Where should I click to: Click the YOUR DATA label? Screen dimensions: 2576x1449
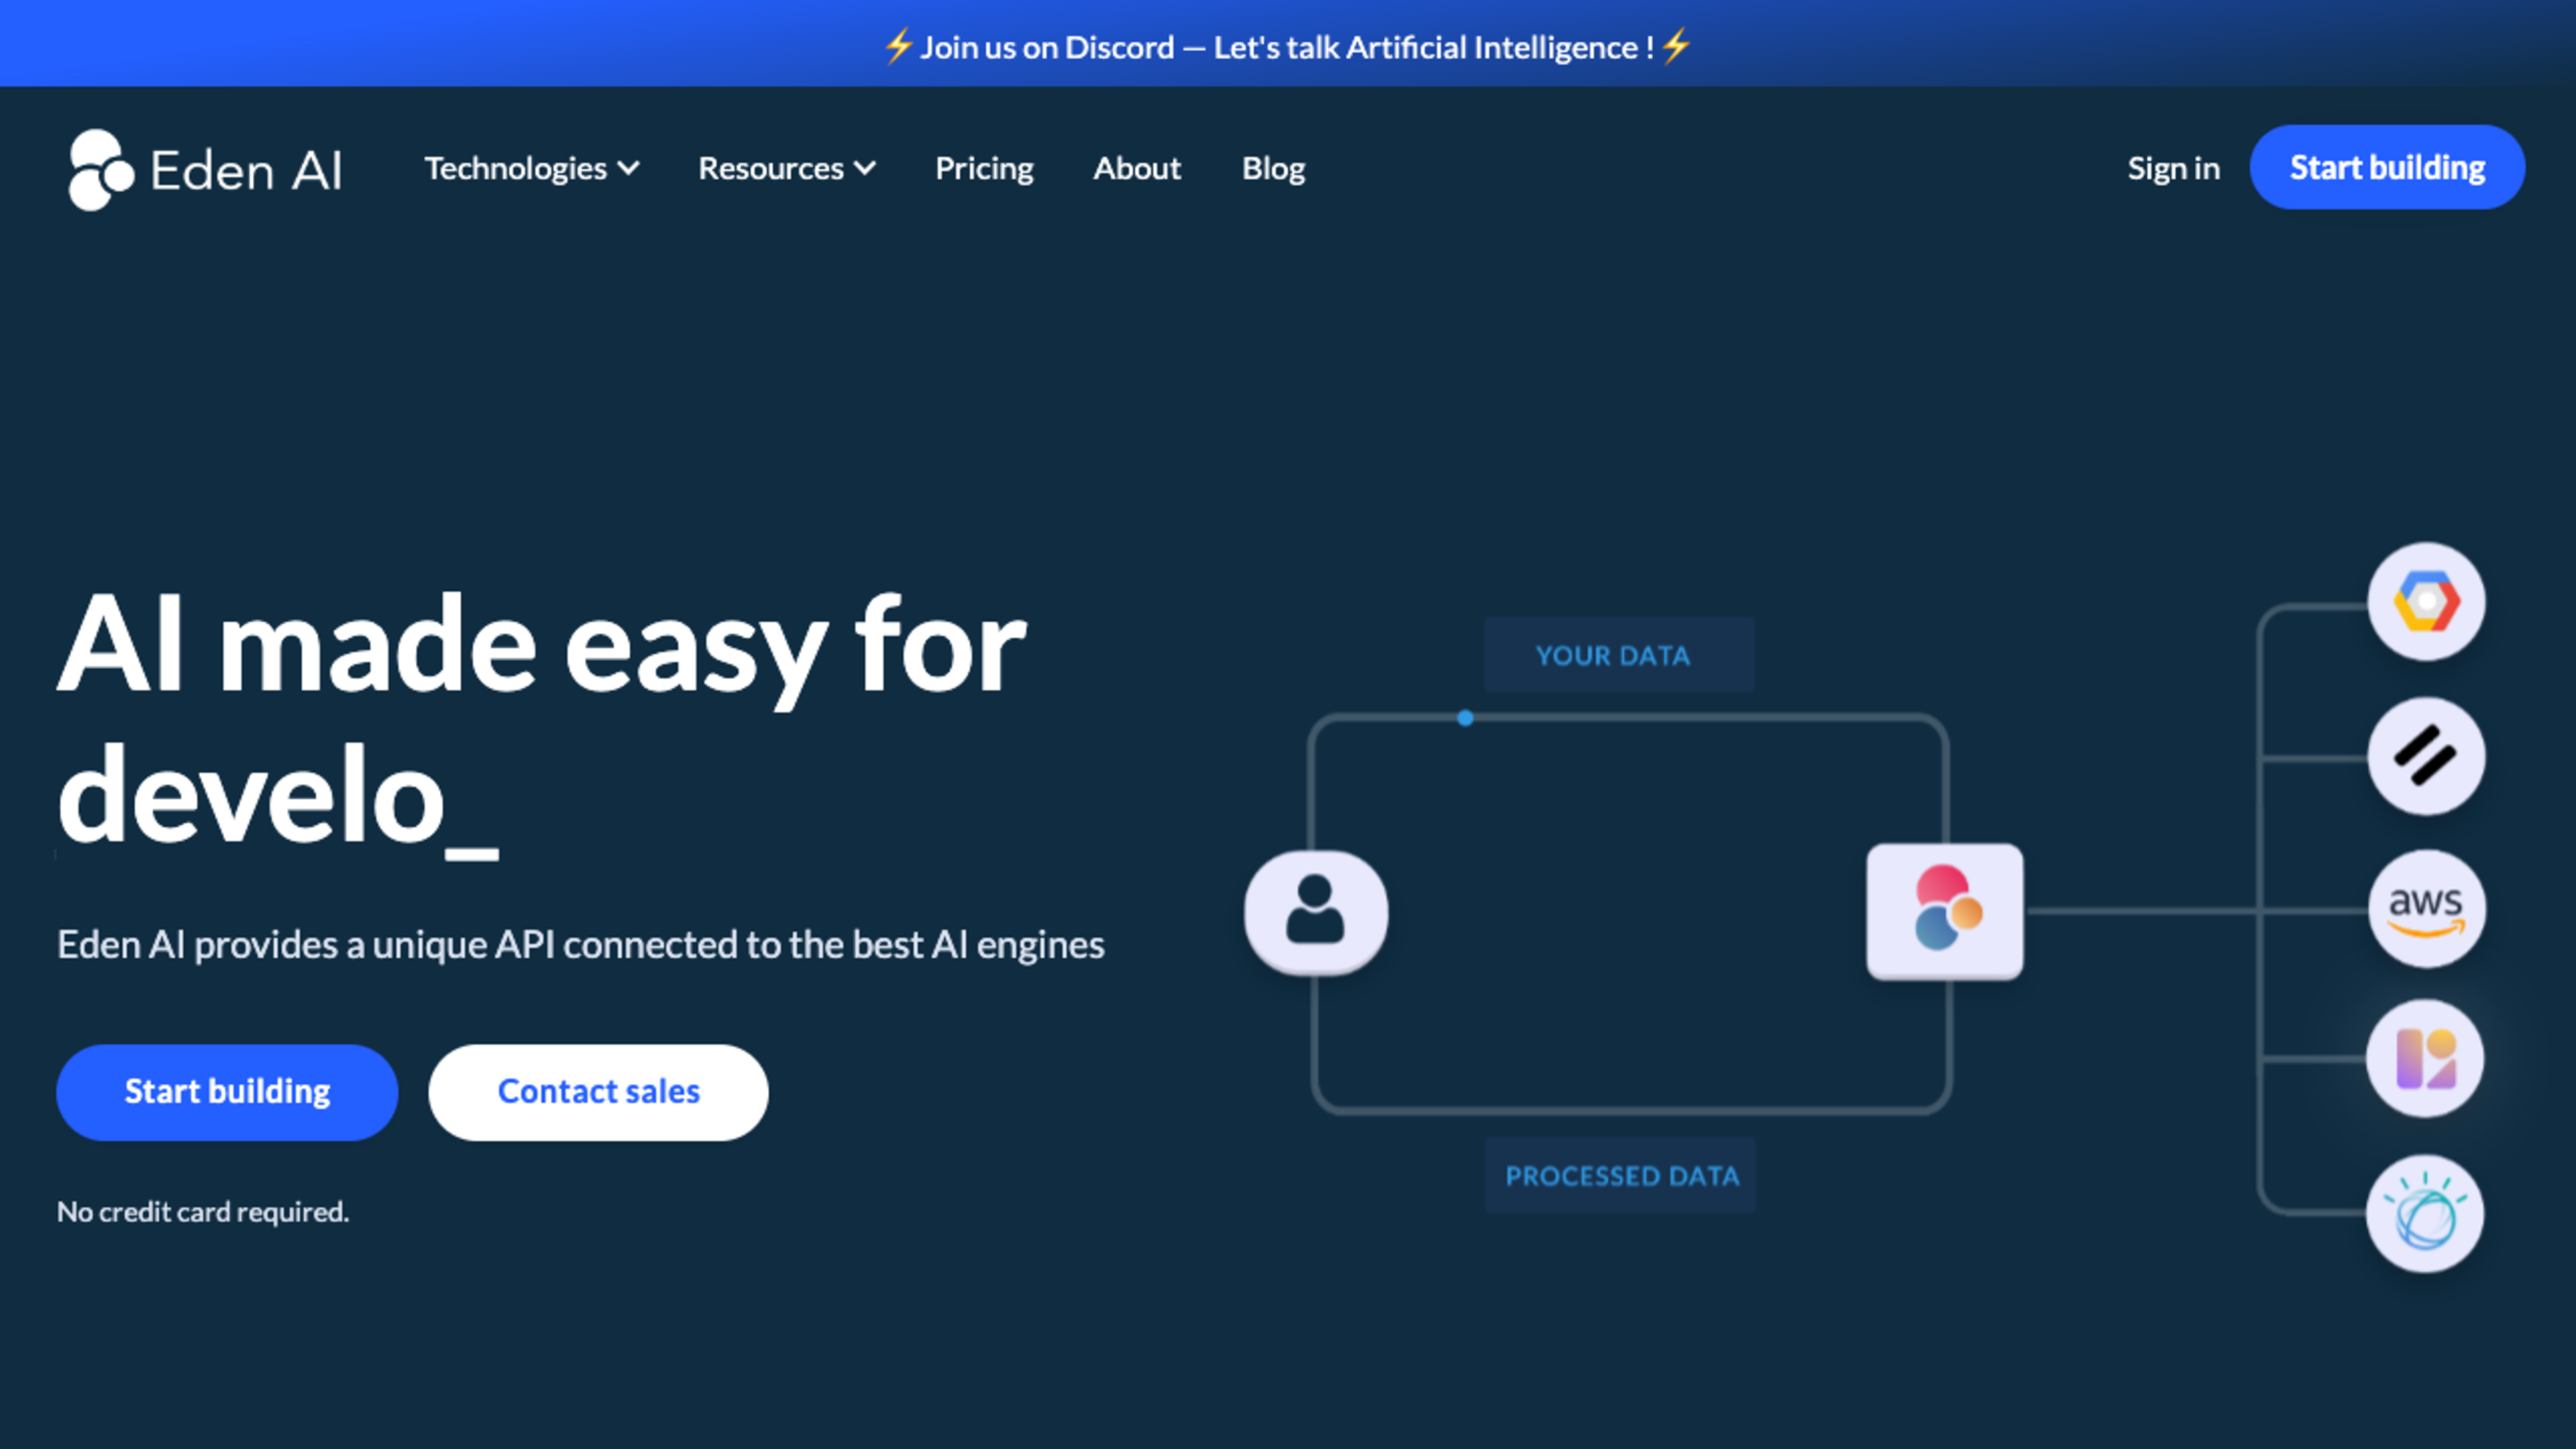1619,655
